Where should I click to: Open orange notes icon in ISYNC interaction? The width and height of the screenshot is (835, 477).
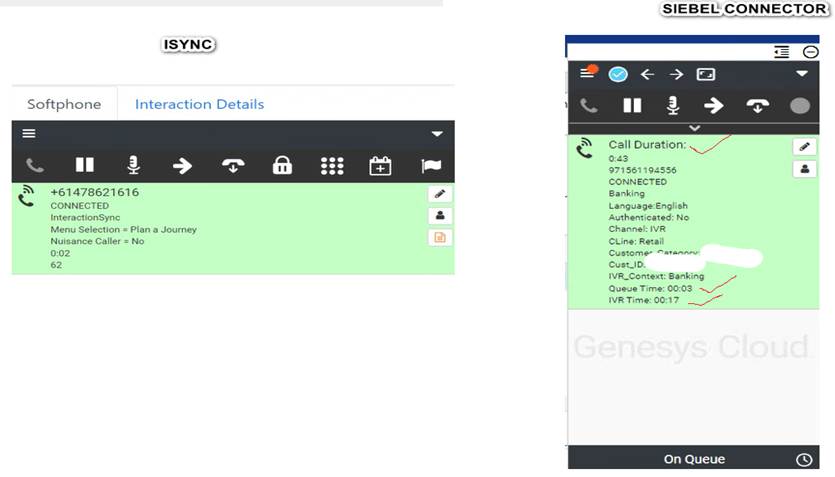[440, 237]
